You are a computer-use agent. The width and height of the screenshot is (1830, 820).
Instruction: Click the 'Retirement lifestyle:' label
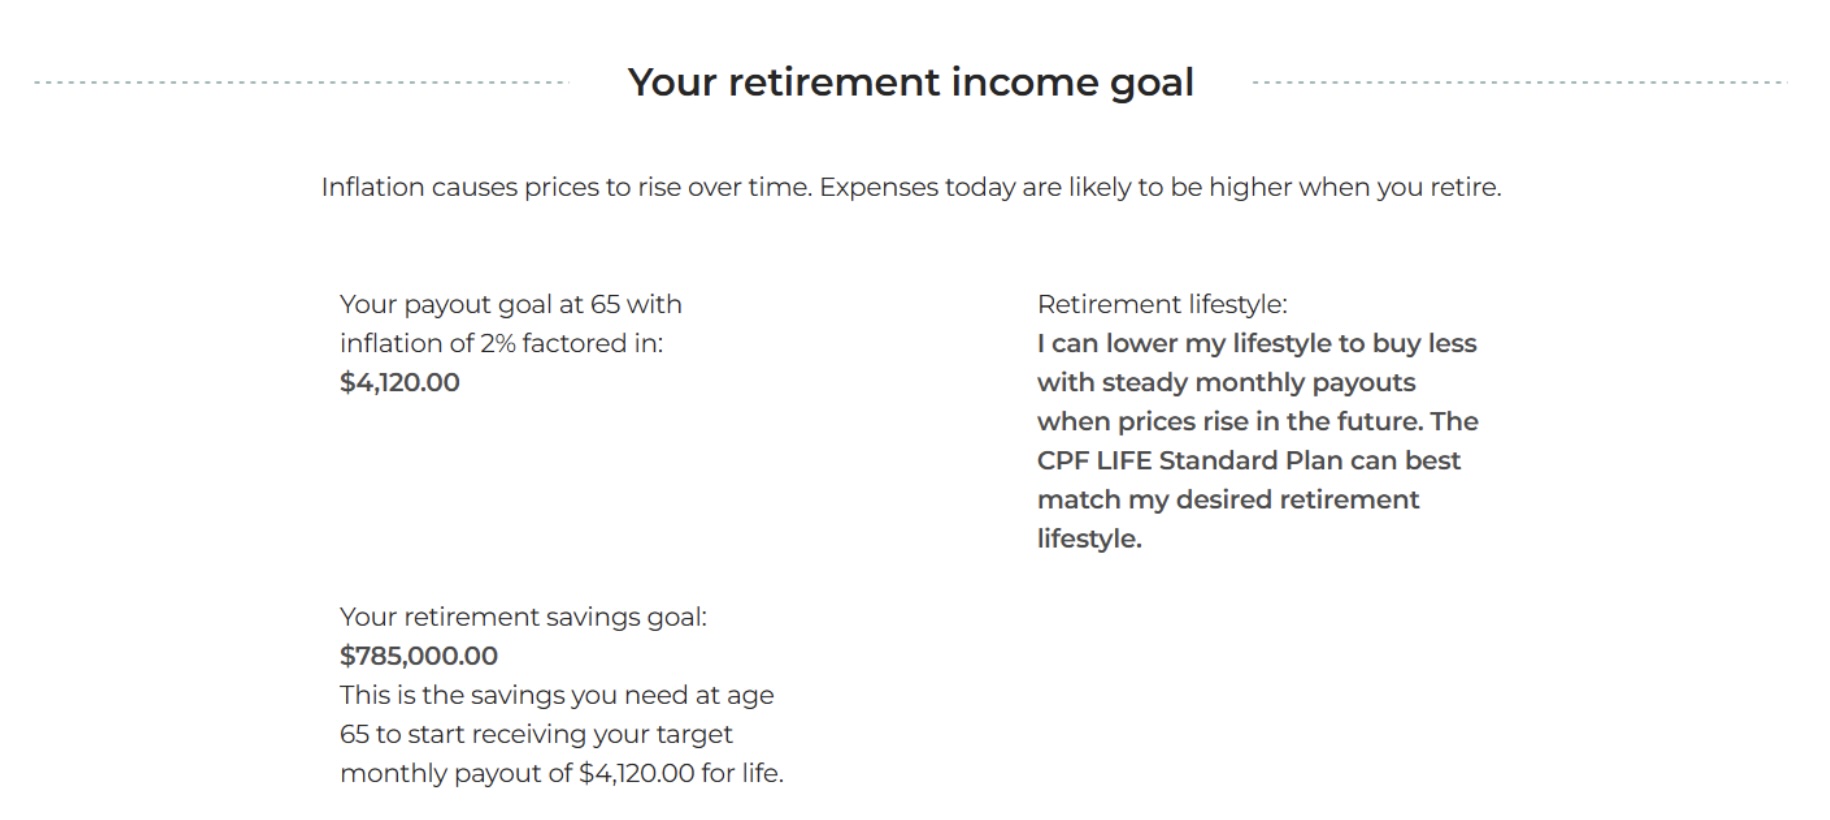pyautogui.click(x=1162, y=304)
